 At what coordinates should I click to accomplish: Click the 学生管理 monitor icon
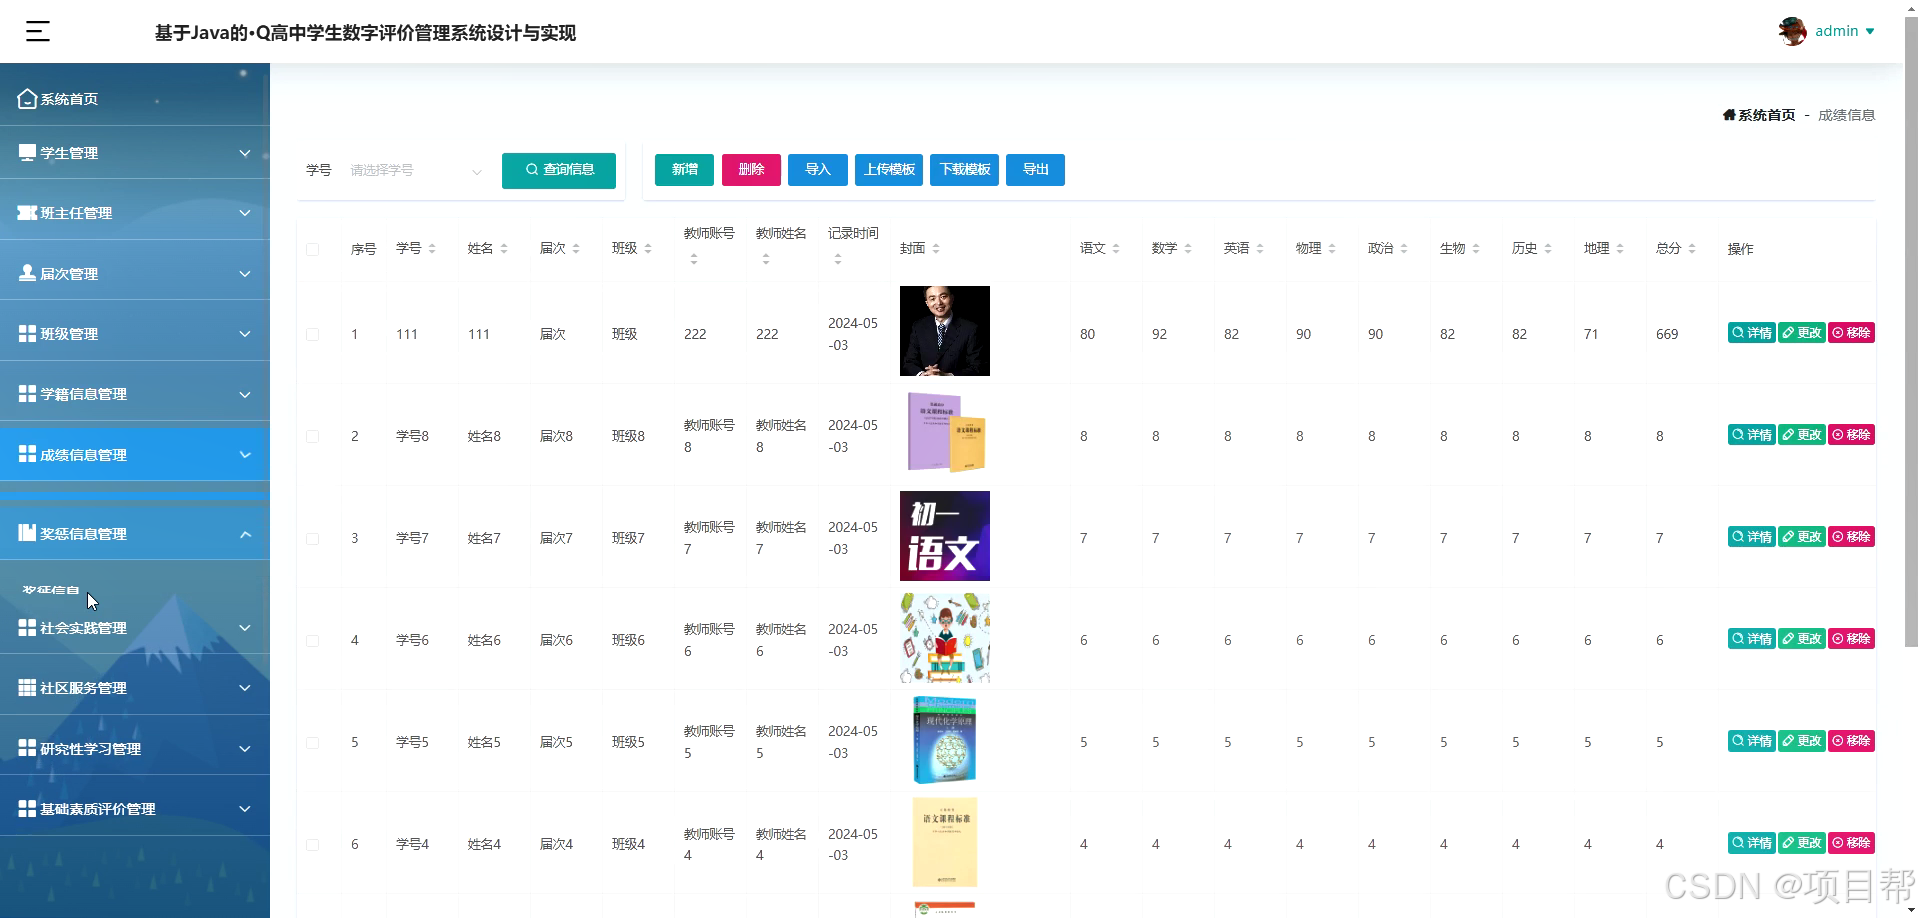(28, 153)
